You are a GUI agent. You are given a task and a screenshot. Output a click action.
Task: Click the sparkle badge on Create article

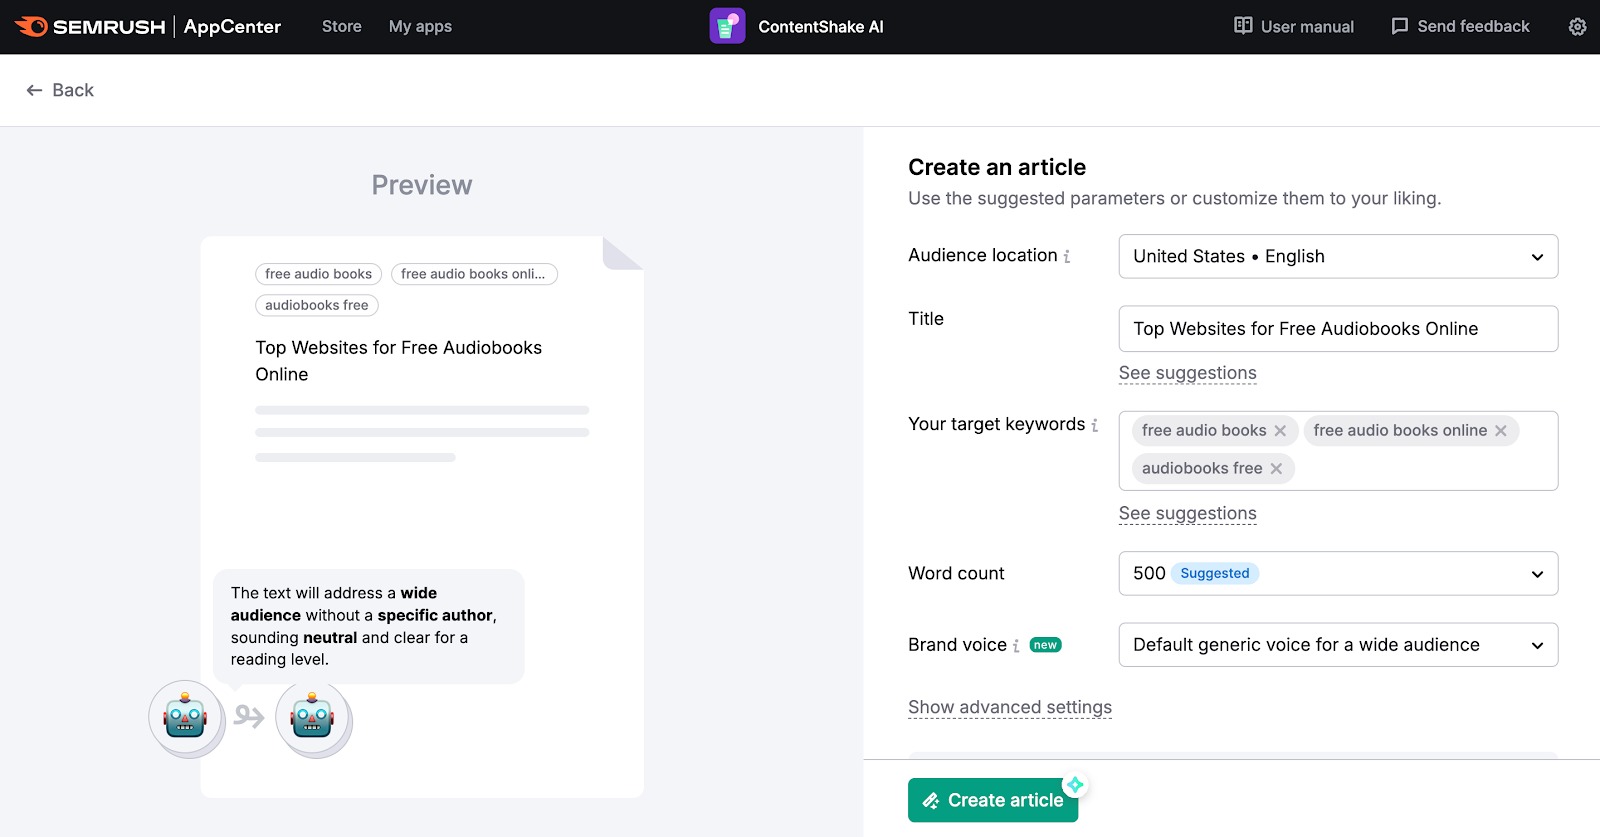point(1075,785)
